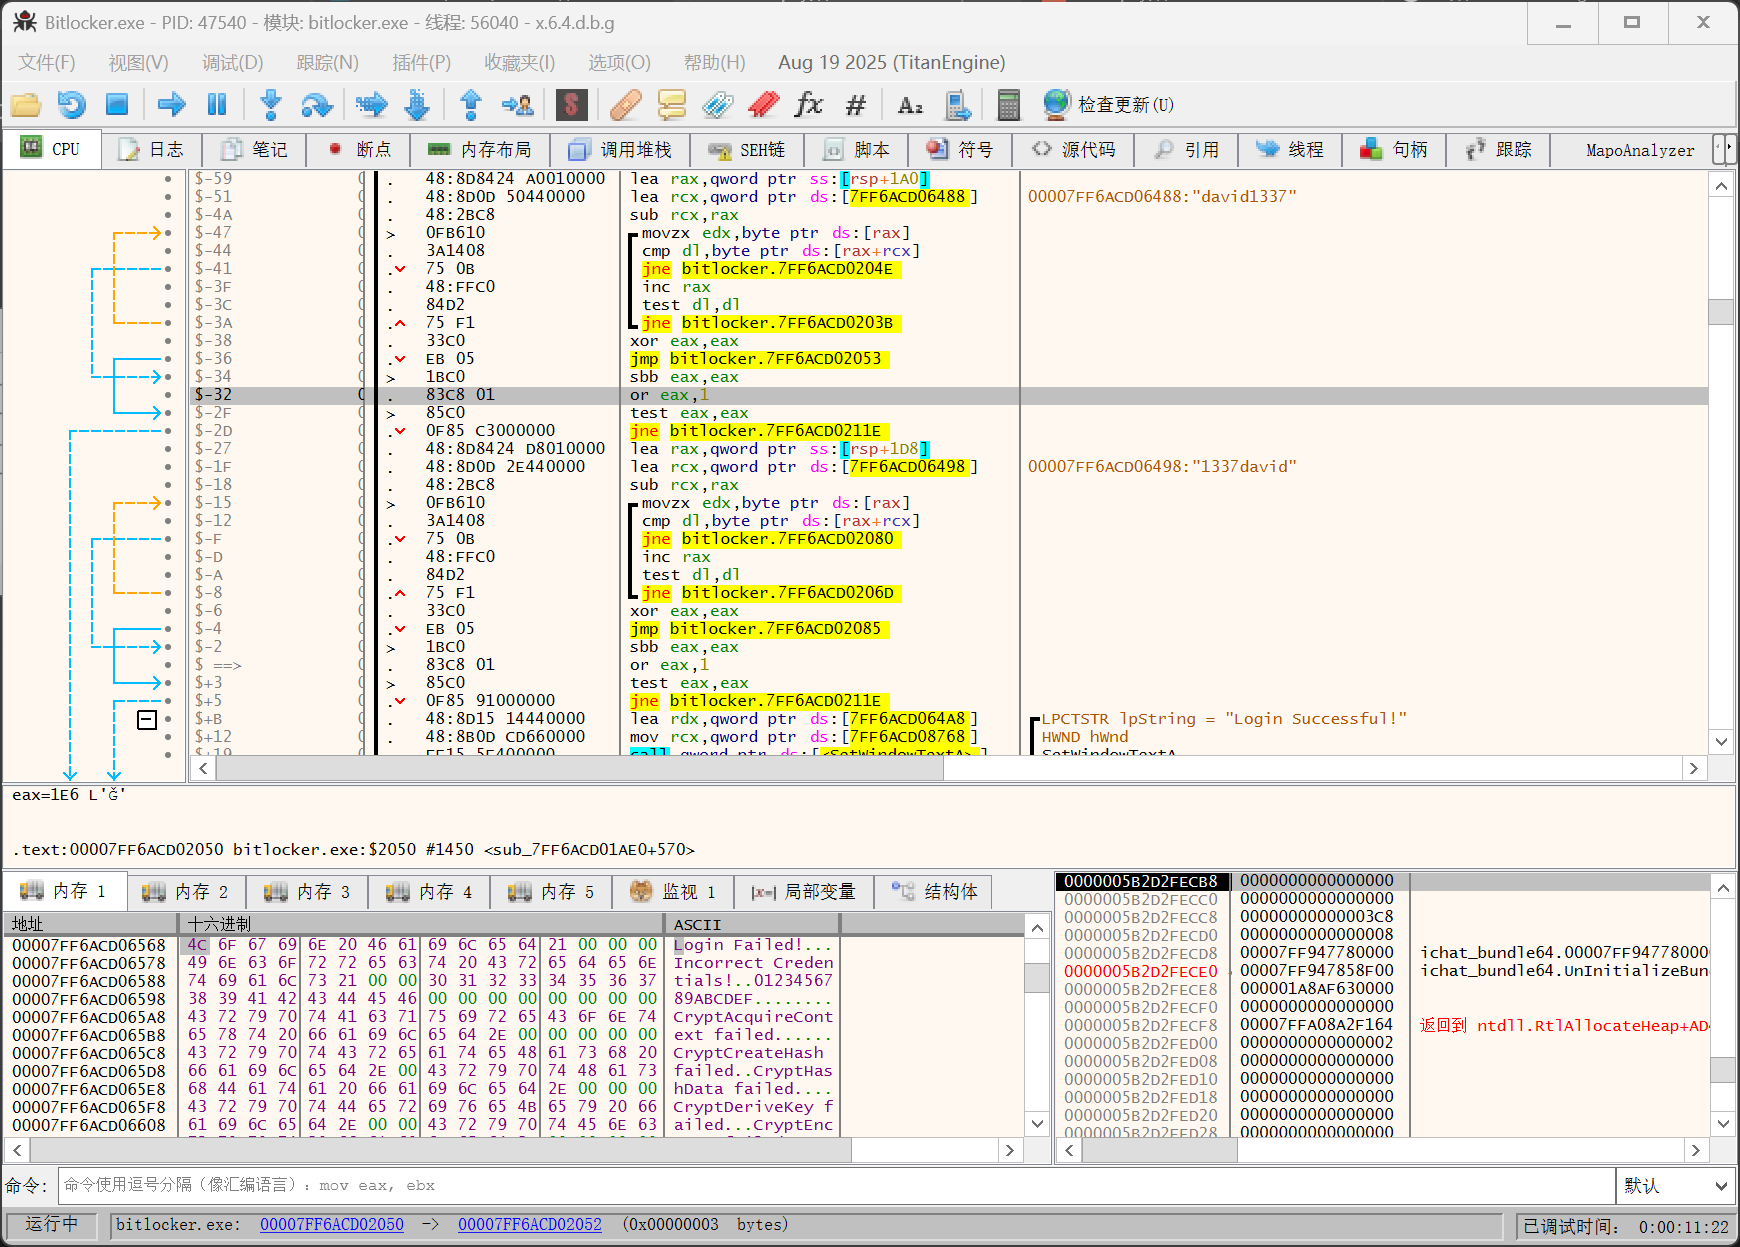1740x1247 pixels.
Task: Collapse the function block using minus box
Action: click(x=147, y=719)
